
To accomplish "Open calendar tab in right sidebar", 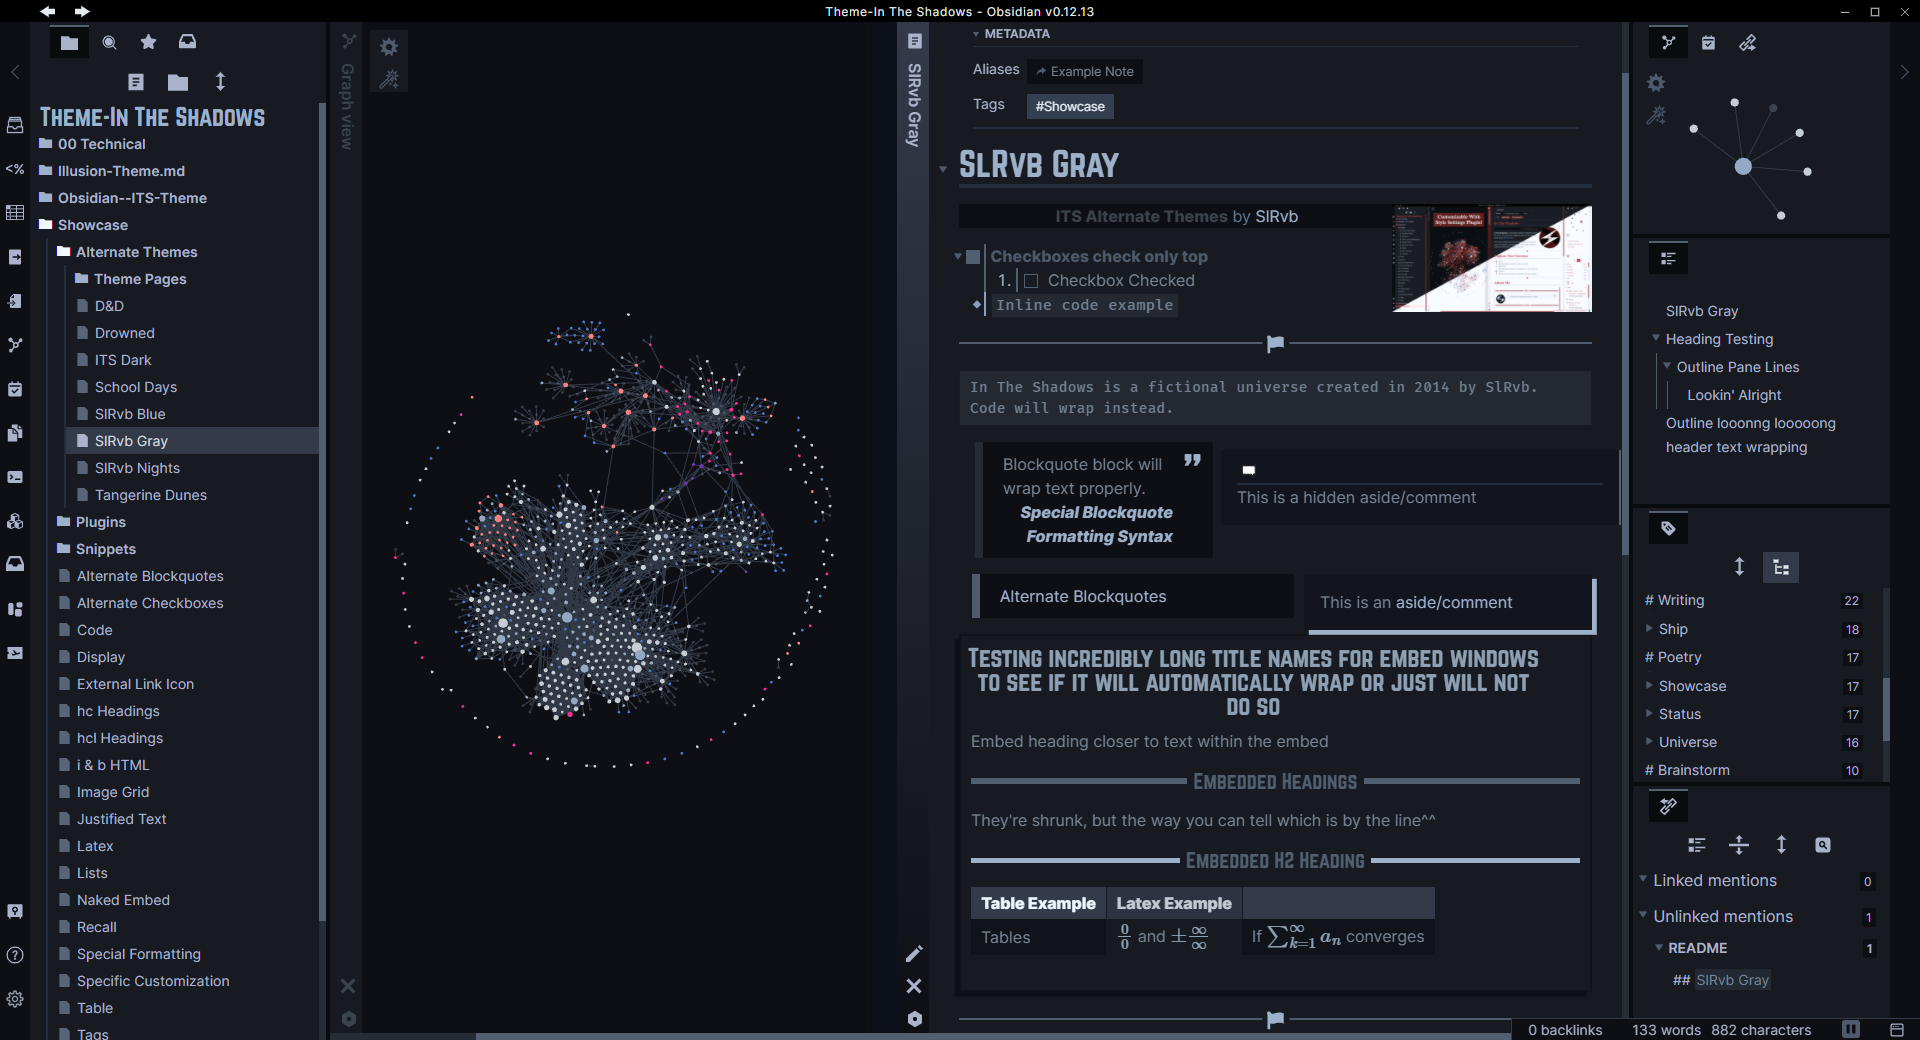I will [x=1708, y=42].
